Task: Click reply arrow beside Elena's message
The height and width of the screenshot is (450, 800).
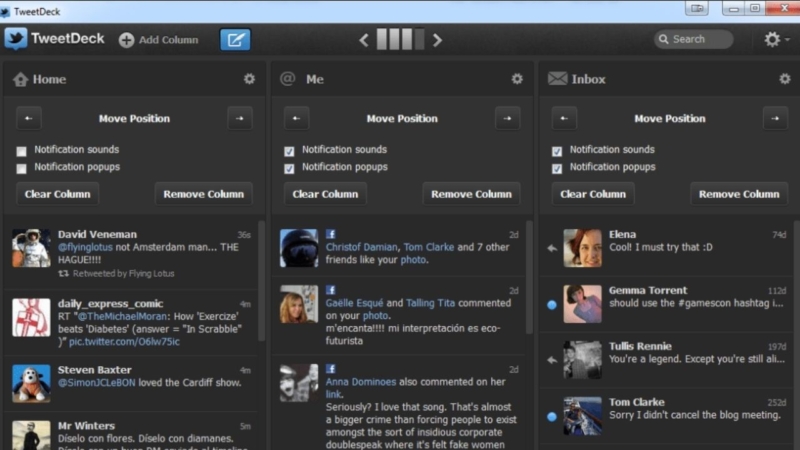Action: 552,248
